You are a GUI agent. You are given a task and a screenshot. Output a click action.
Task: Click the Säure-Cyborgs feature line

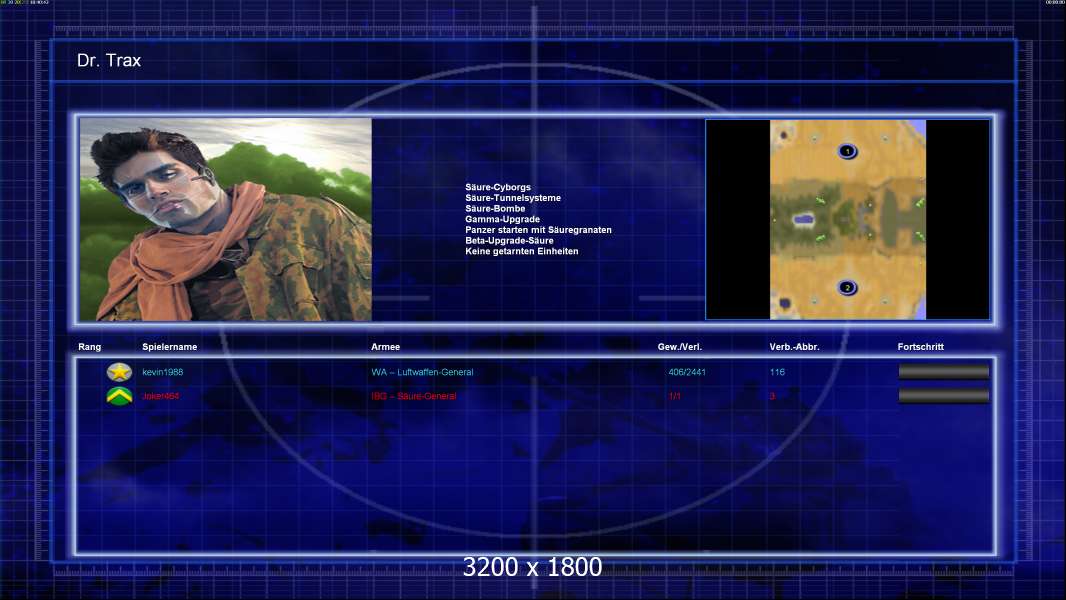coord(498,187)
